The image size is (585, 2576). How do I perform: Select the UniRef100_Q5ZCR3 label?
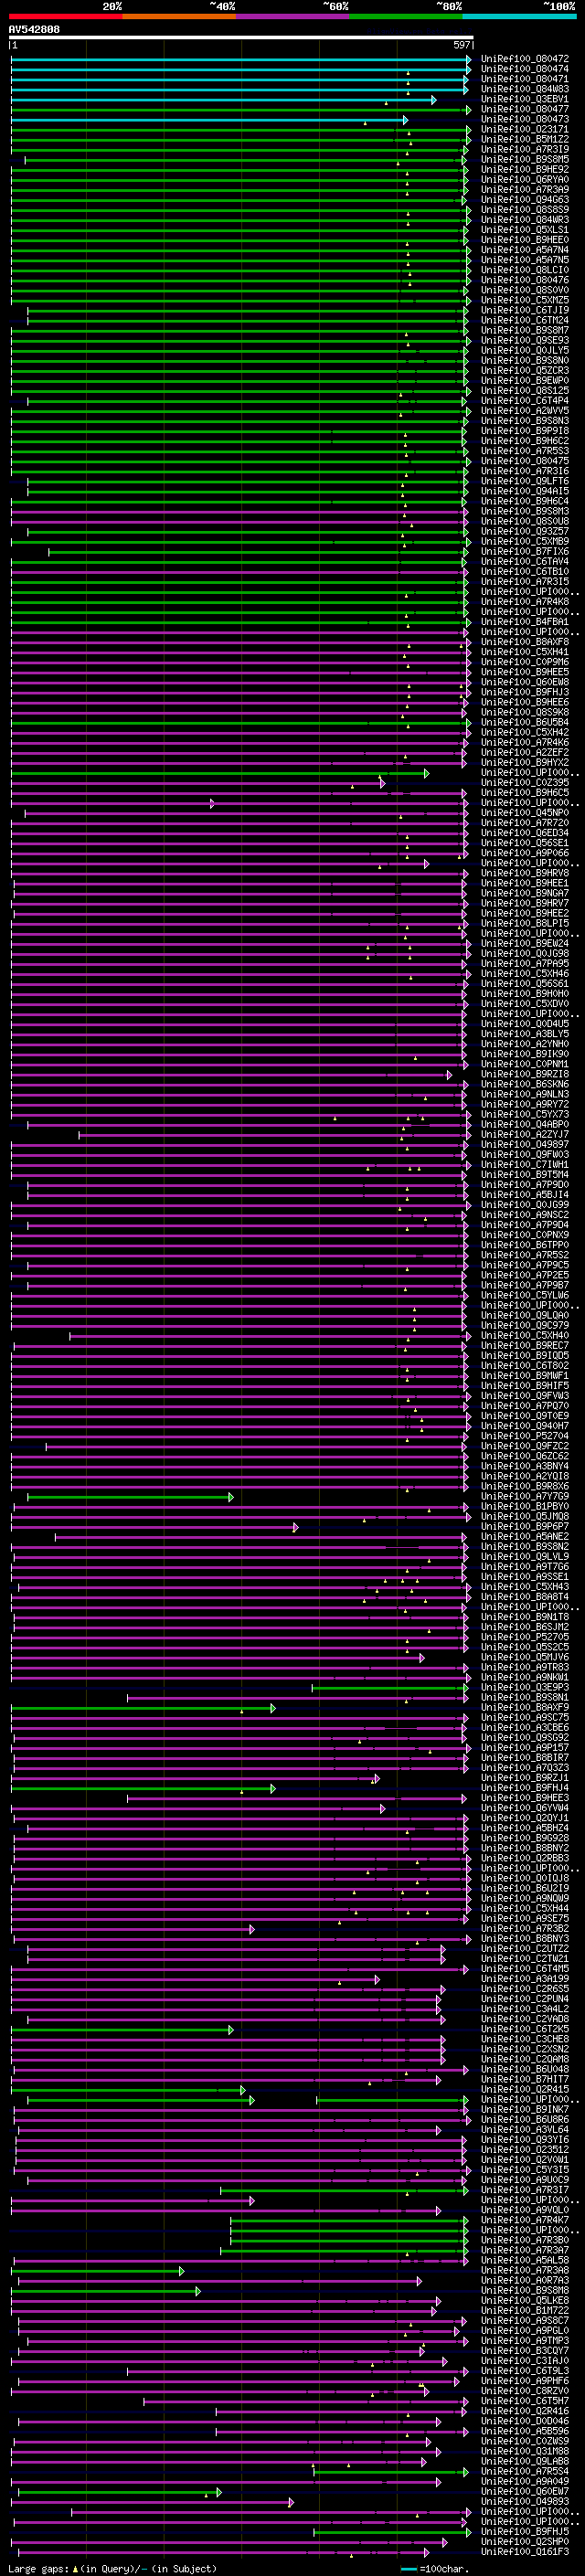tap(525, 370)
